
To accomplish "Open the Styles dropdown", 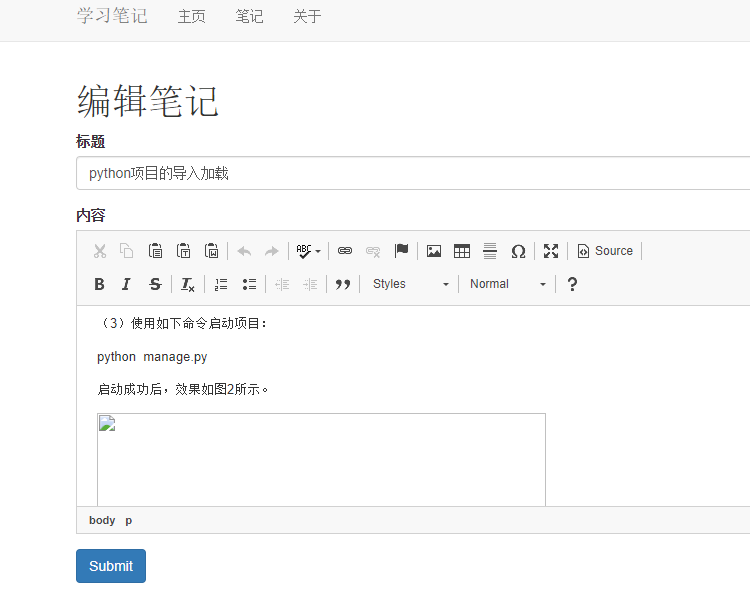I will pos(410,284).
